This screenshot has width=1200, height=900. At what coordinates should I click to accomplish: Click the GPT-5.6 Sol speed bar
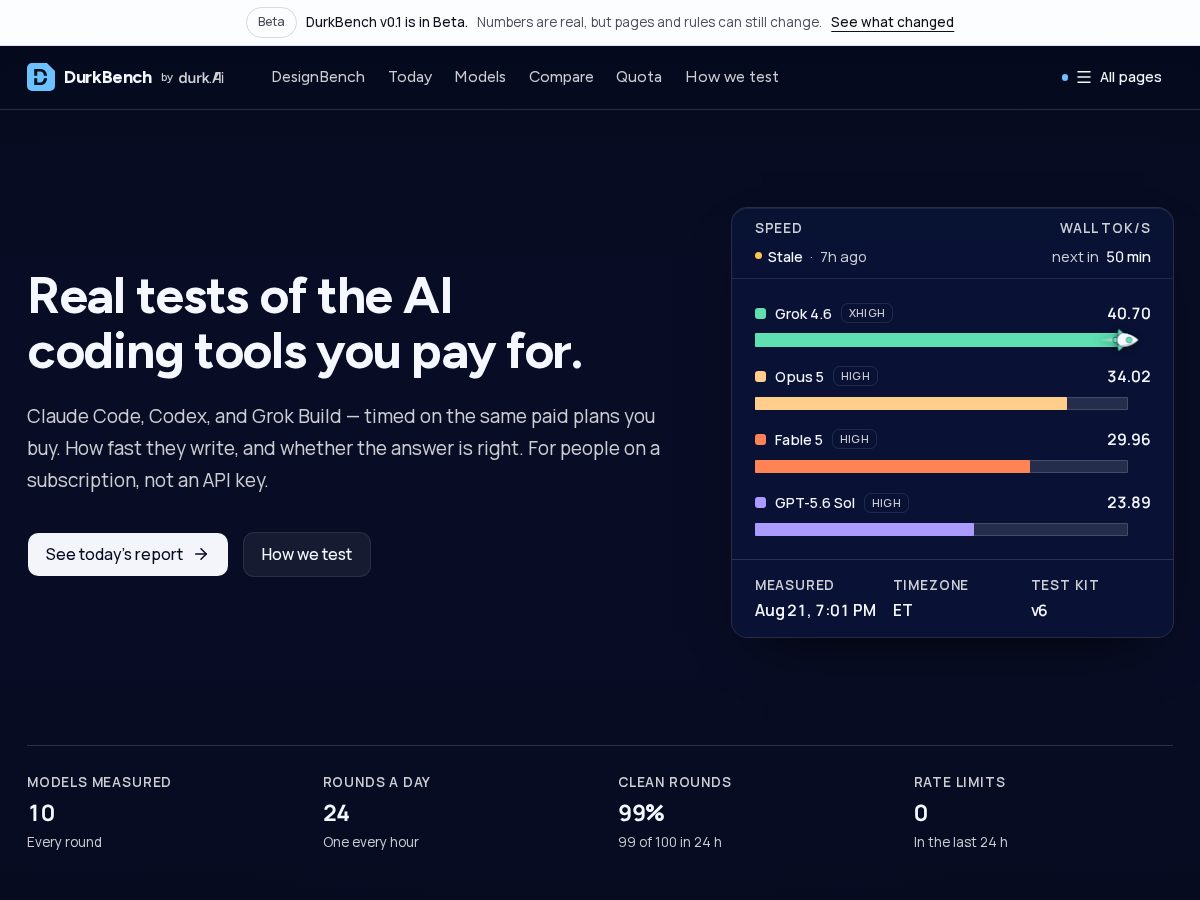[941, 529]
